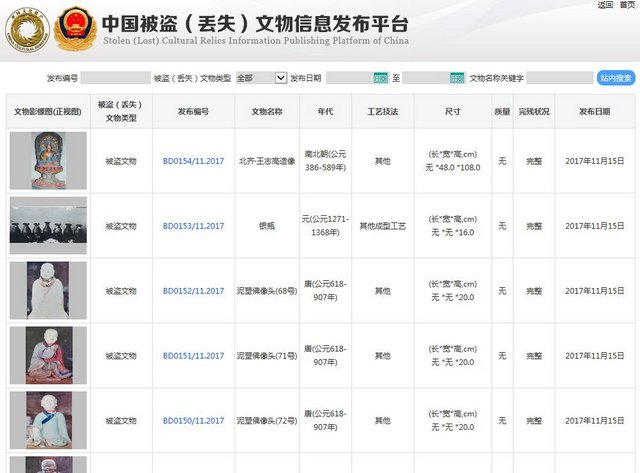Click the 质量 column header
Viewport: 640px width, 473px height.
(x=502, y=111)
